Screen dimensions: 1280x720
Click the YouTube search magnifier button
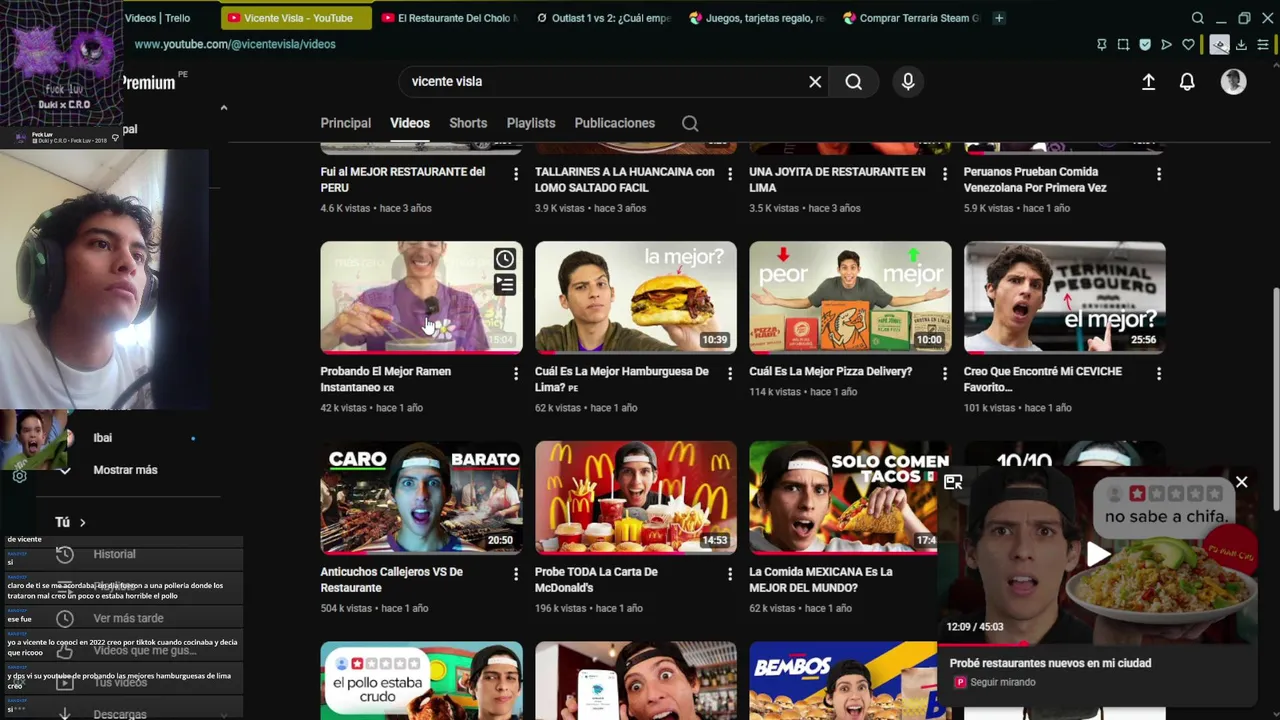pos(853,82)
